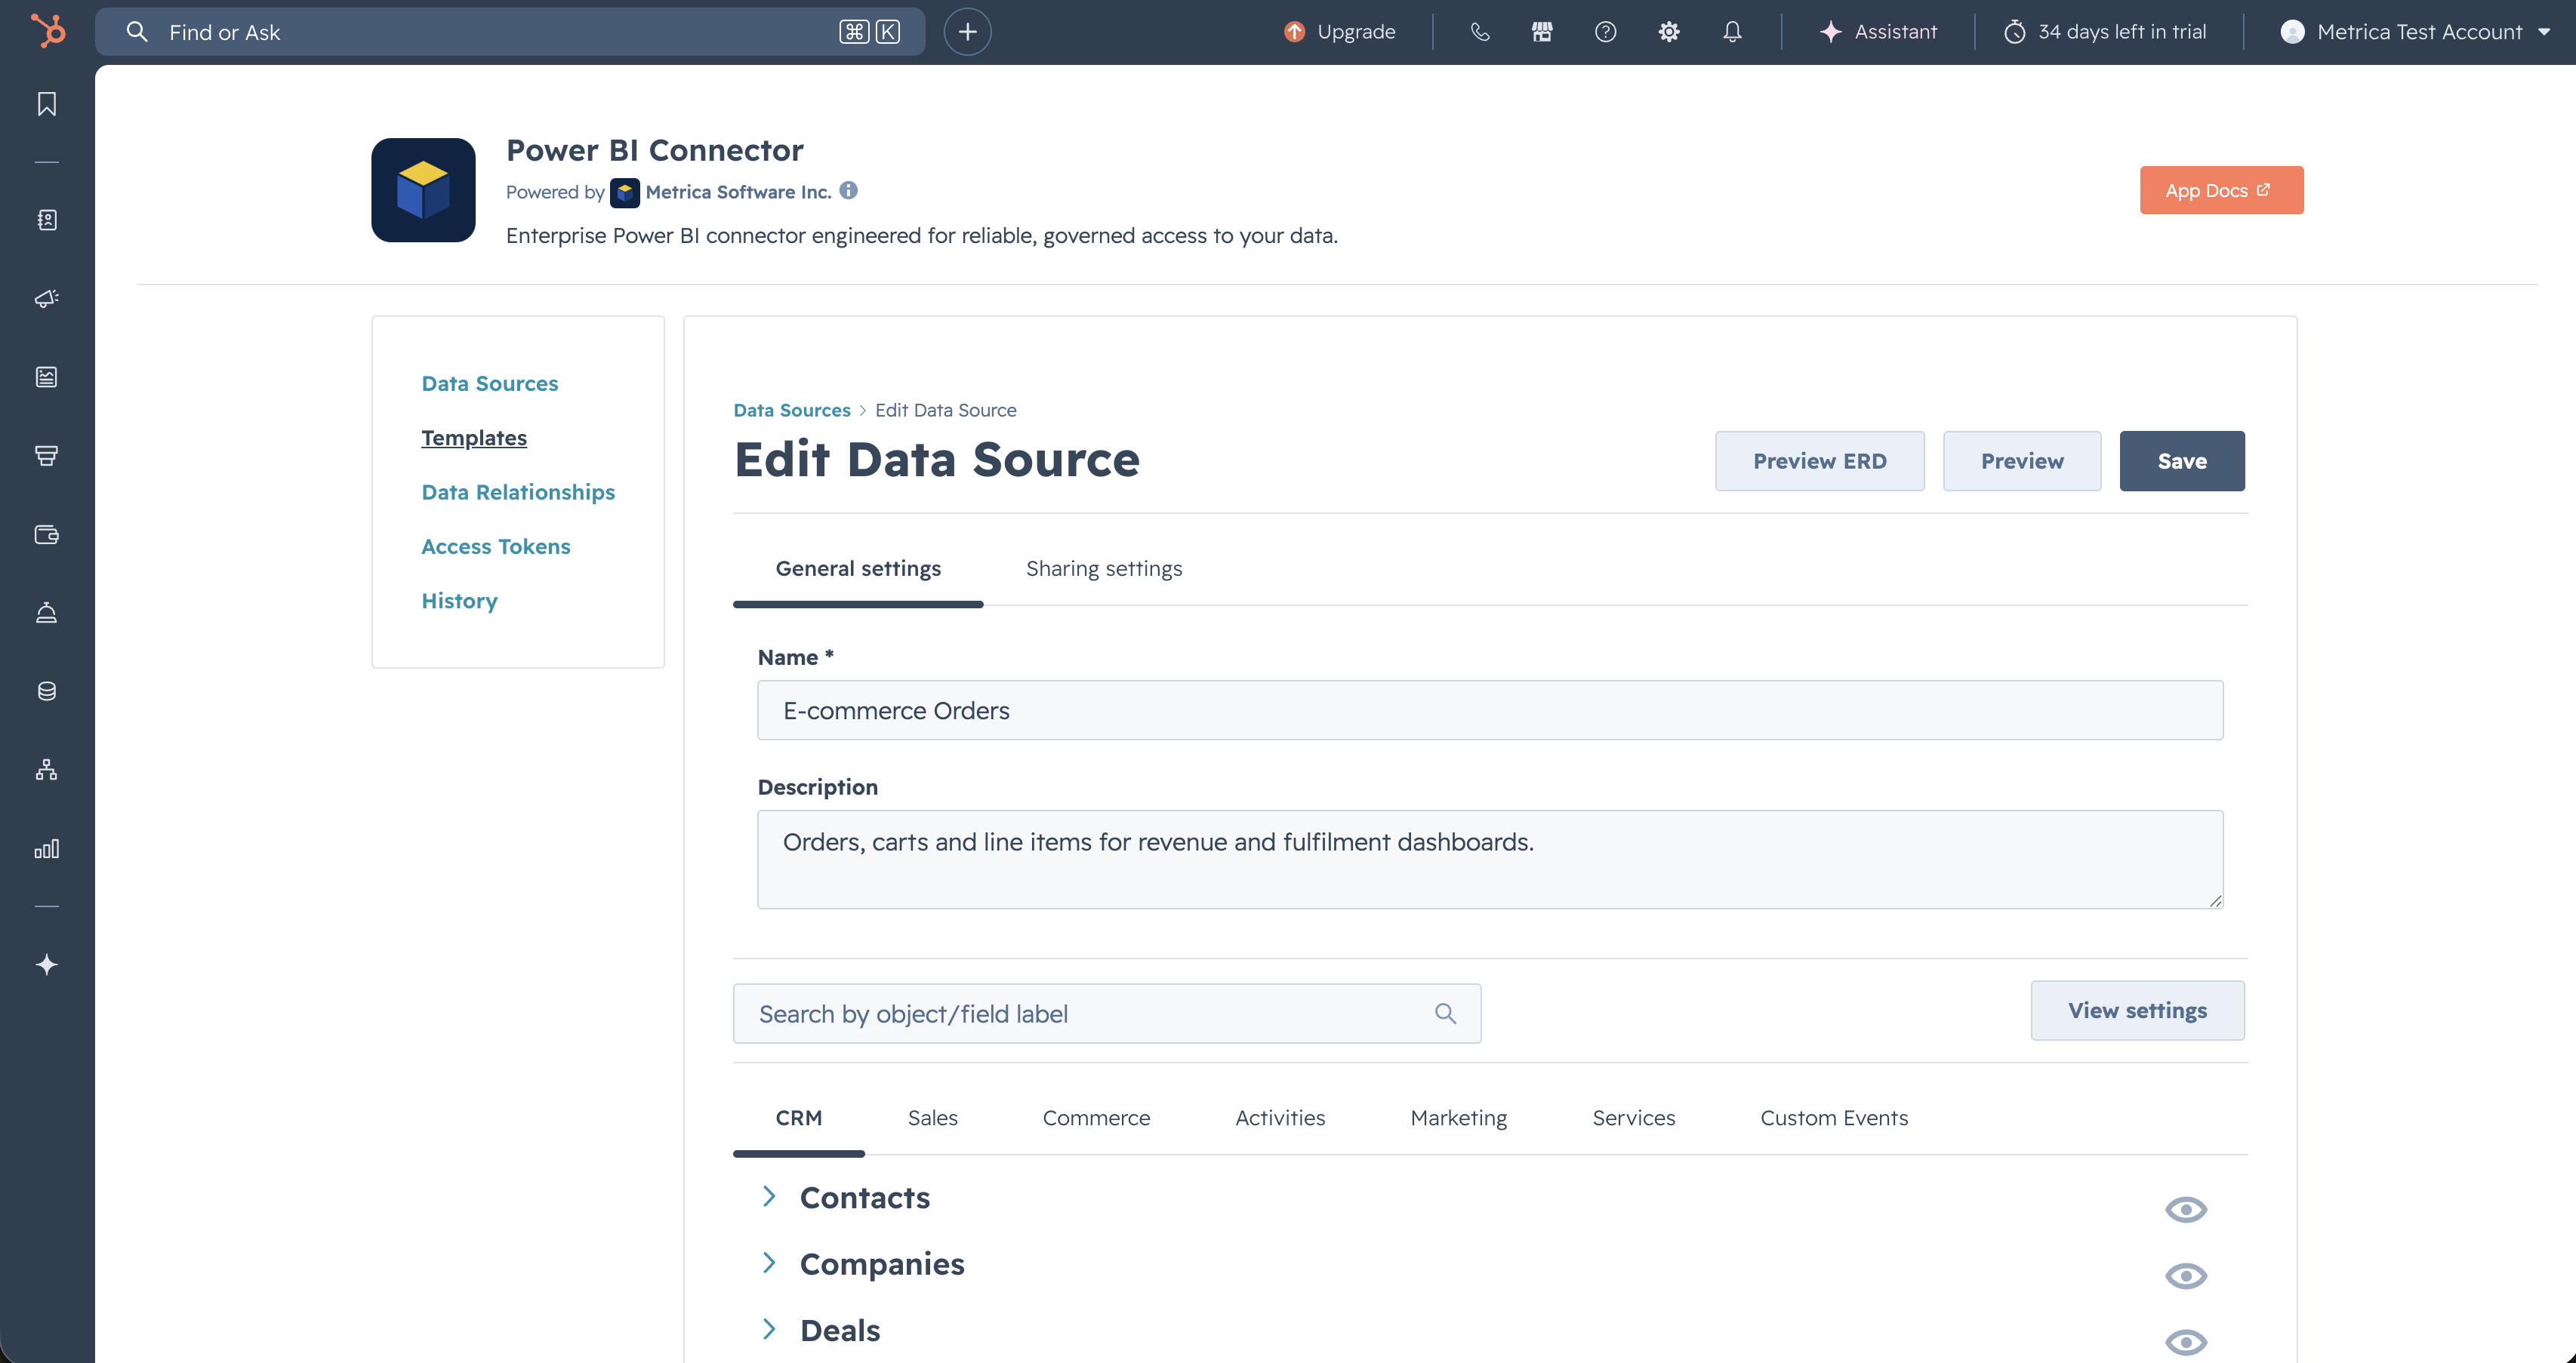Open the Marketing megaphone sidebar icon
Screen dimensions: 2576x1363
(47, 298)
